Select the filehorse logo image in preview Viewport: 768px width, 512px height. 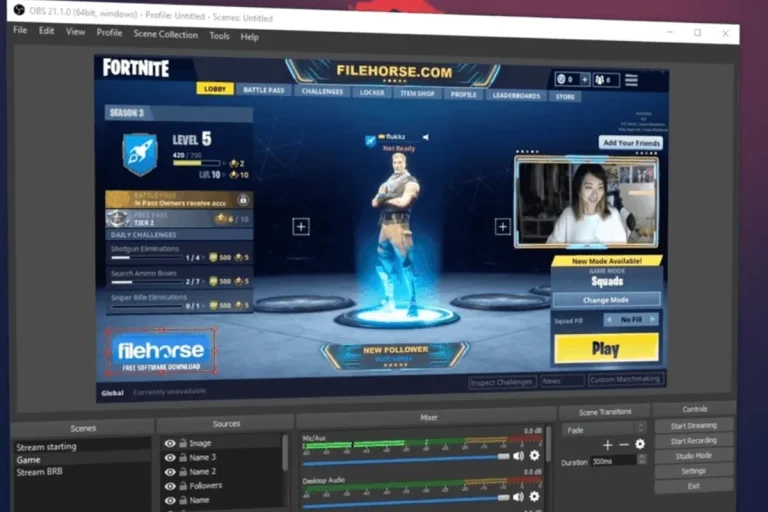click(161, 351)
